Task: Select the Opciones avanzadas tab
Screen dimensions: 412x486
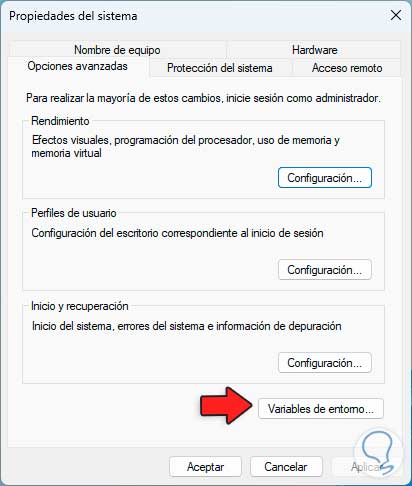Action: [x=78, y=66]
